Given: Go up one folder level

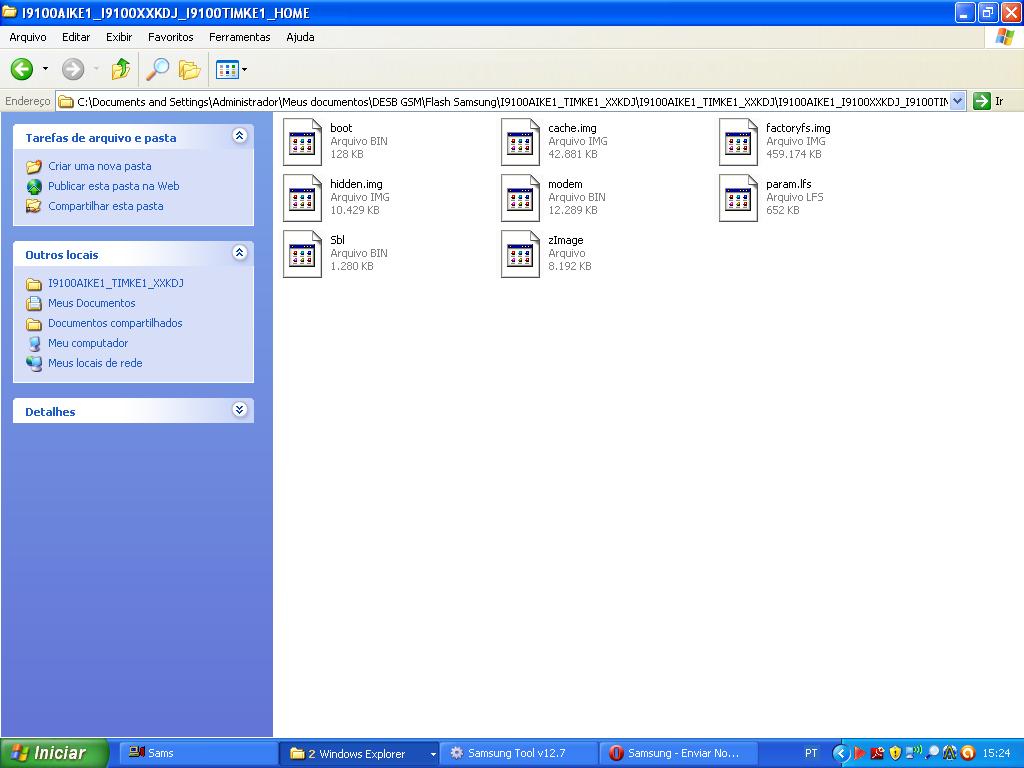Looking at the screenshot, I should pos(120,69).
